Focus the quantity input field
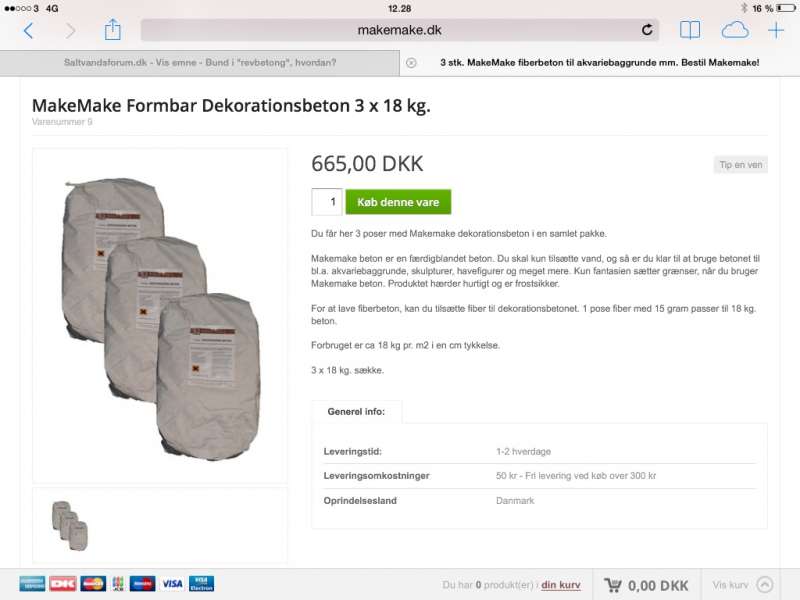 [x=327, y=202]
